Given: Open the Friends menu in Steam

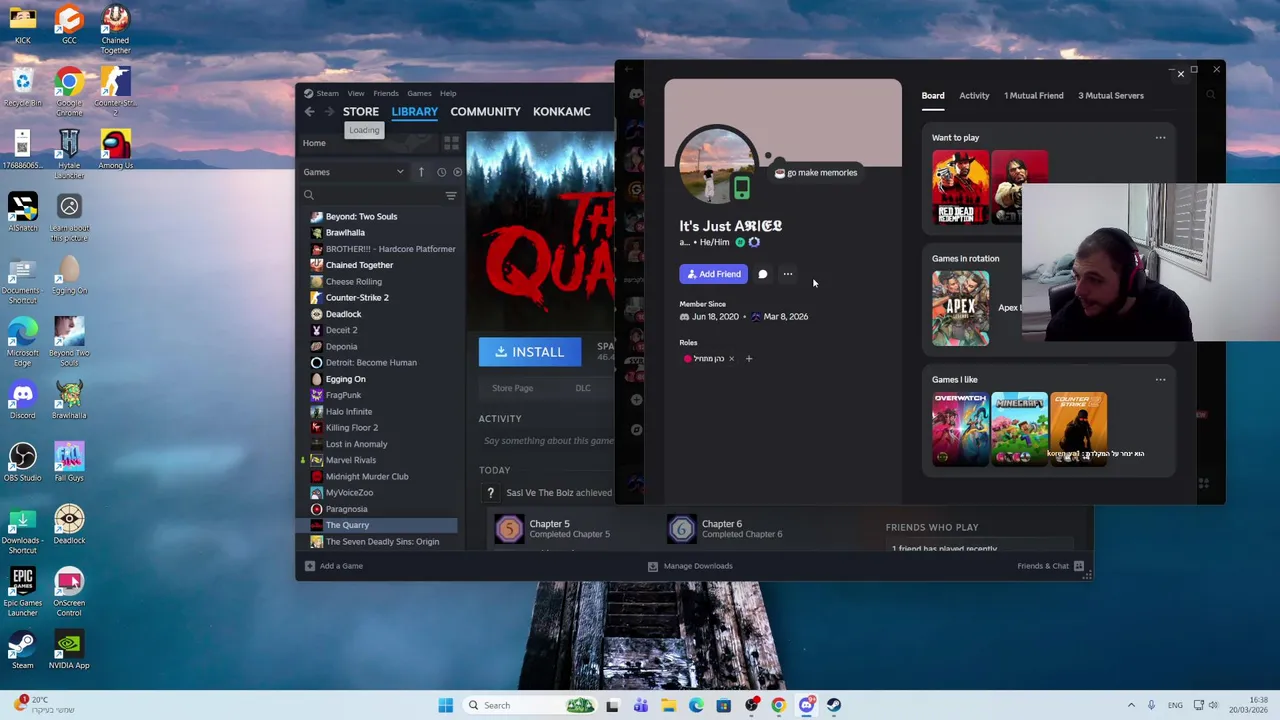Looking at the screenshot, I should click(386, 93).
